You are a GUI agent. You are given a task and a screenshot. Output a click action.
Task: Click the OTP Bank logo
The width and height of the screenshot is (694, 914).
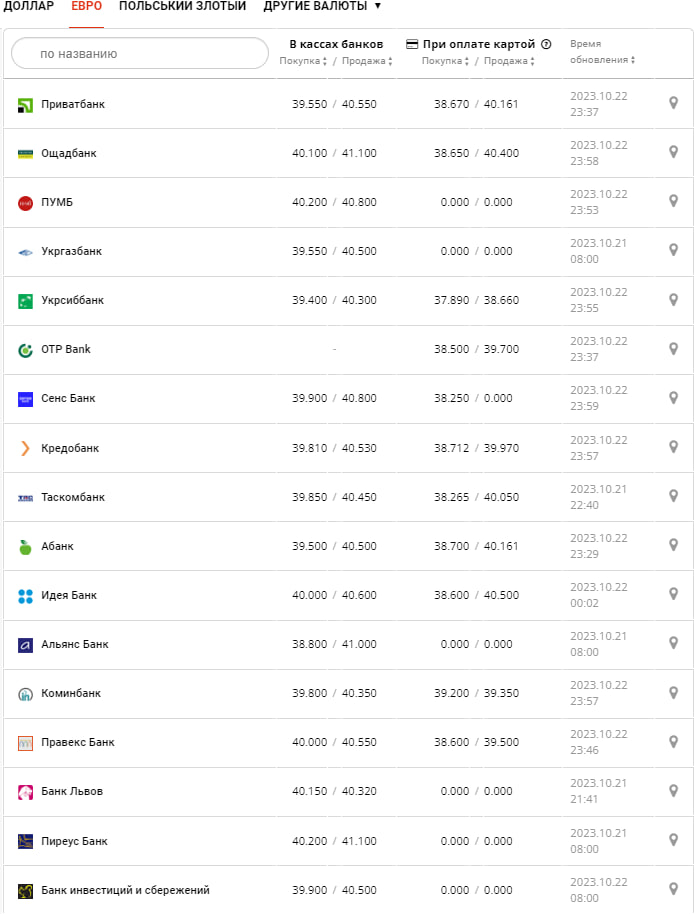[26, 350]
